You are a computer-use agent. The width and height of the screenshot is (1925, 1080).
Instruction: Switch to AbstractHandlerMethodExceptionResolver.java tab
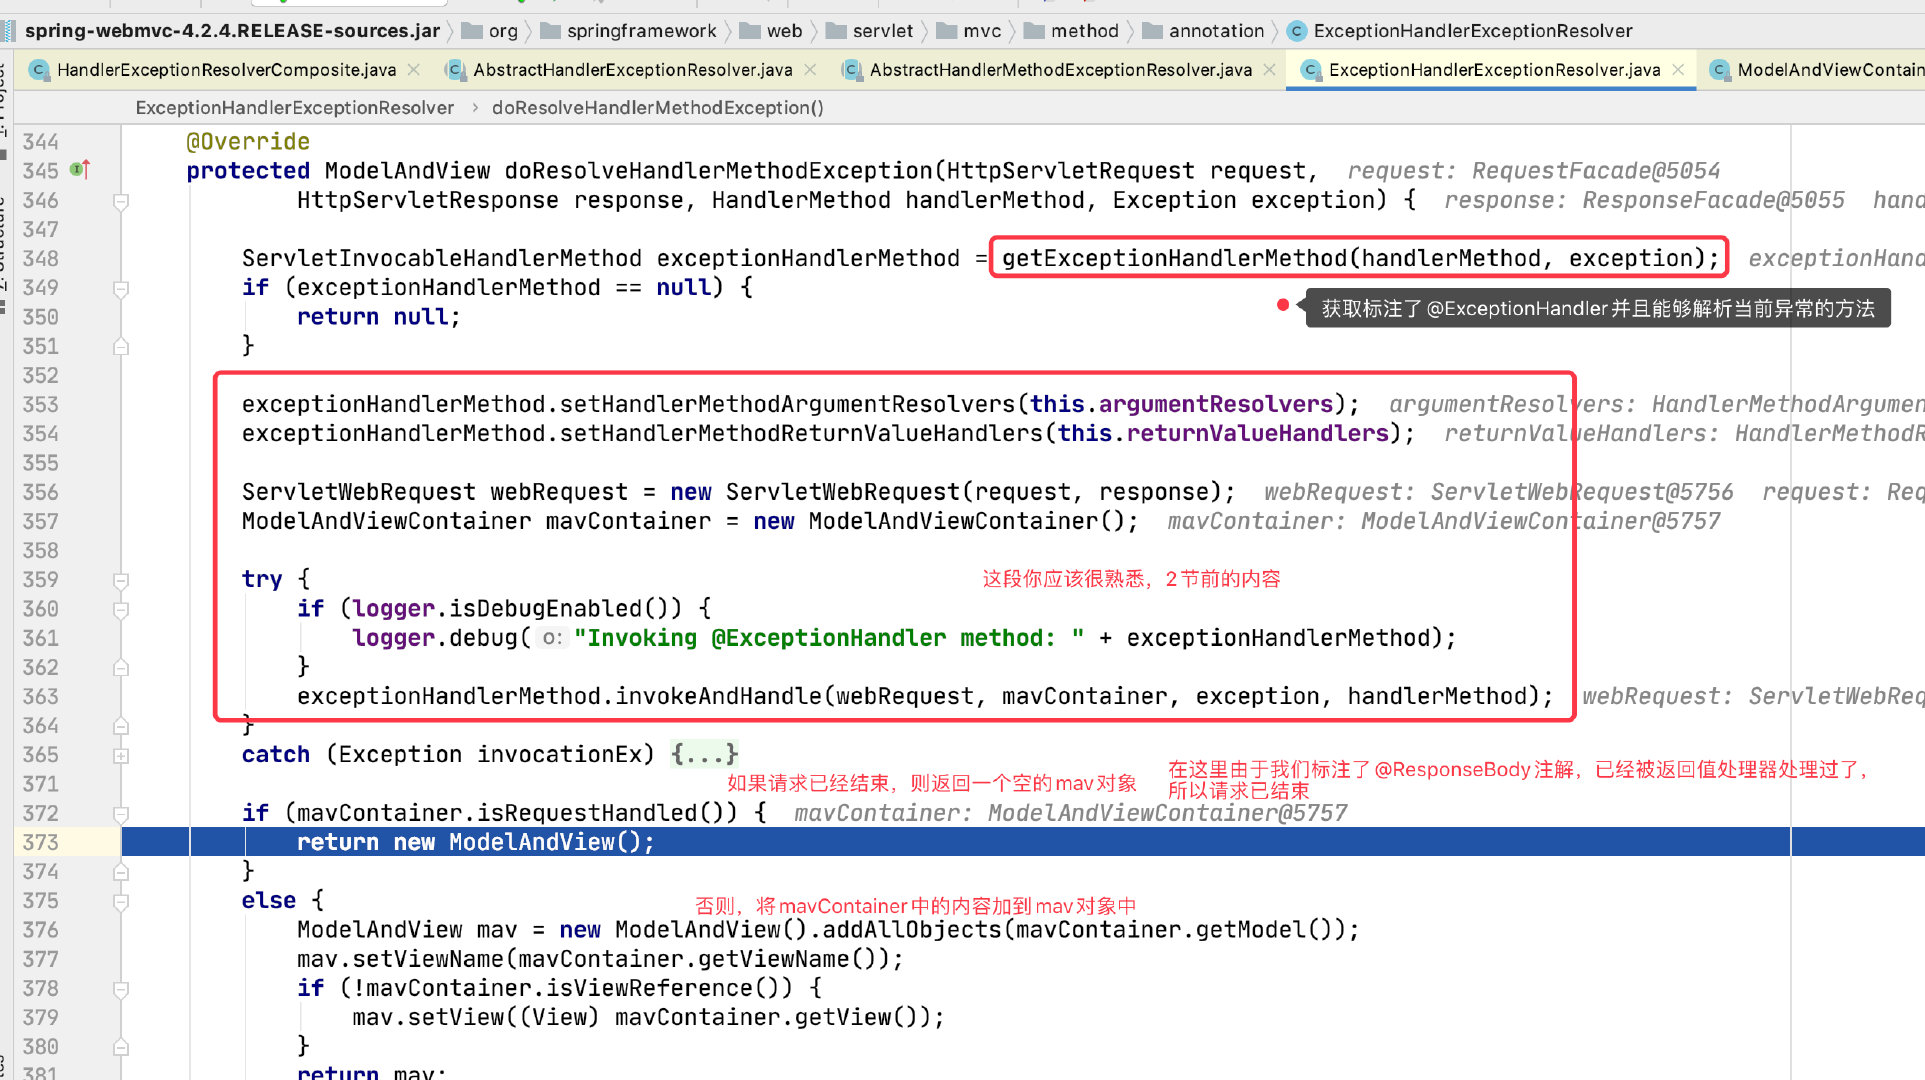click(x=1060, y=70)
